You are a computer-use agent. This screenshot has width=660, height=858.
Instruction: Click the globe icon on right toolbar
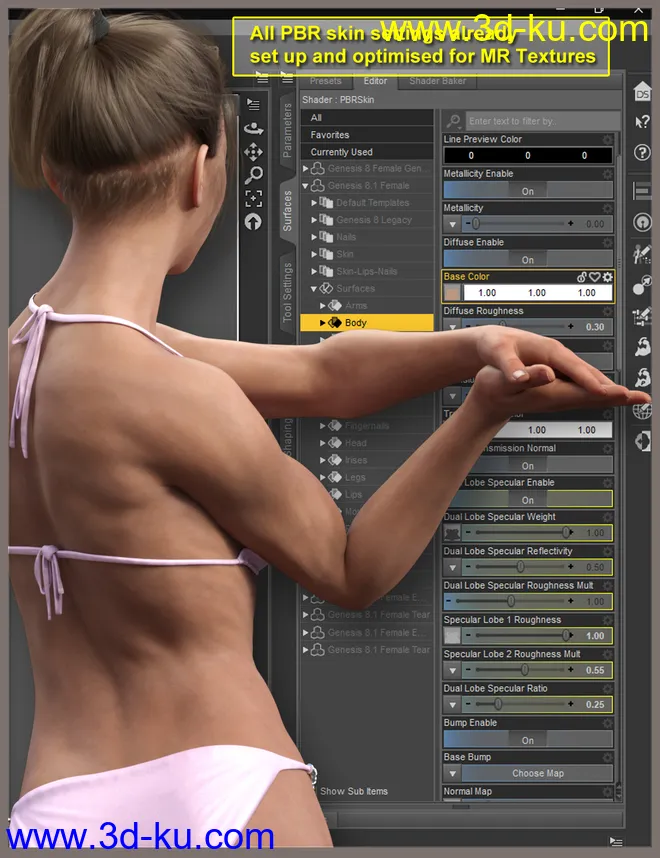point(642,410)
